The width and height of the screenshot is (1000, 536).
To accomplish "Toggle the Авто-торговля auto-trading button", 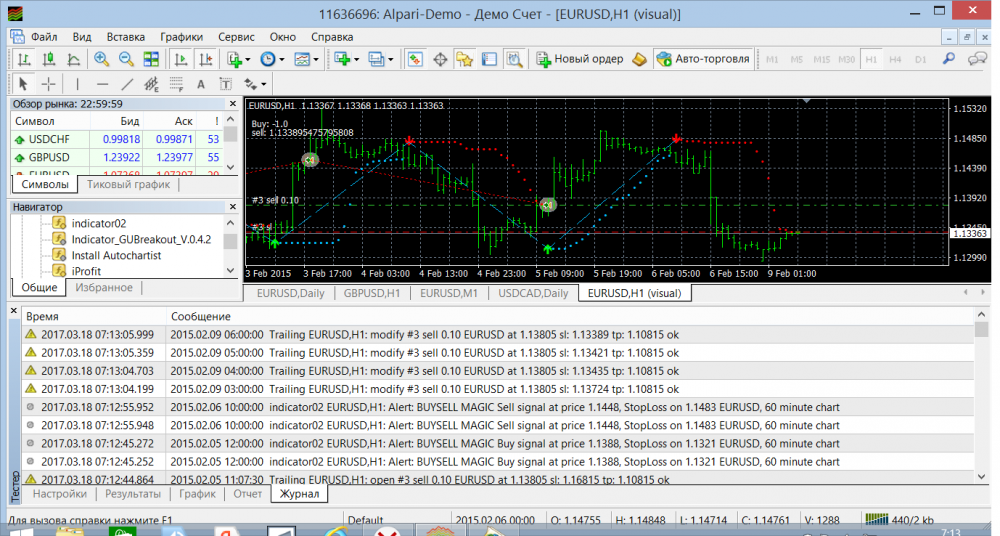I will point(703,59).
